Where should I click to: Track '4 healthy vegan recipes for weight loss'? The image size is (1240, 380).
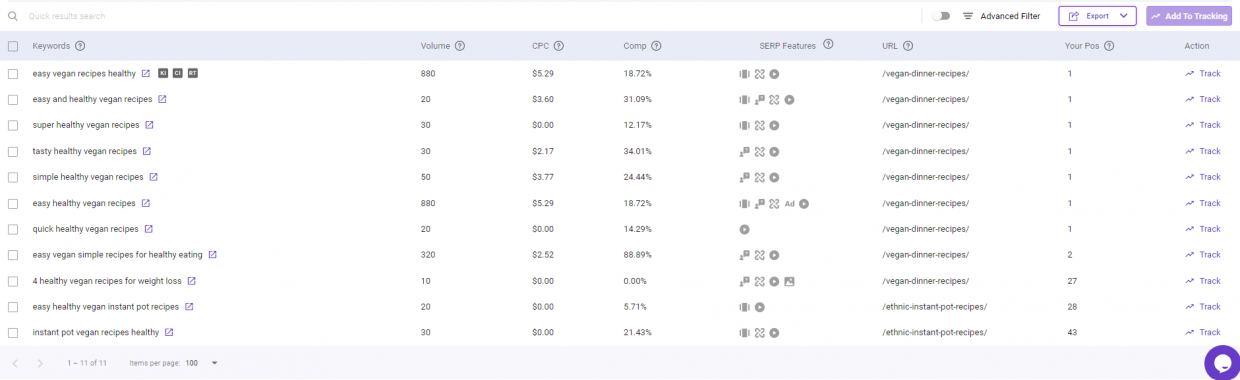[1203, 281]
